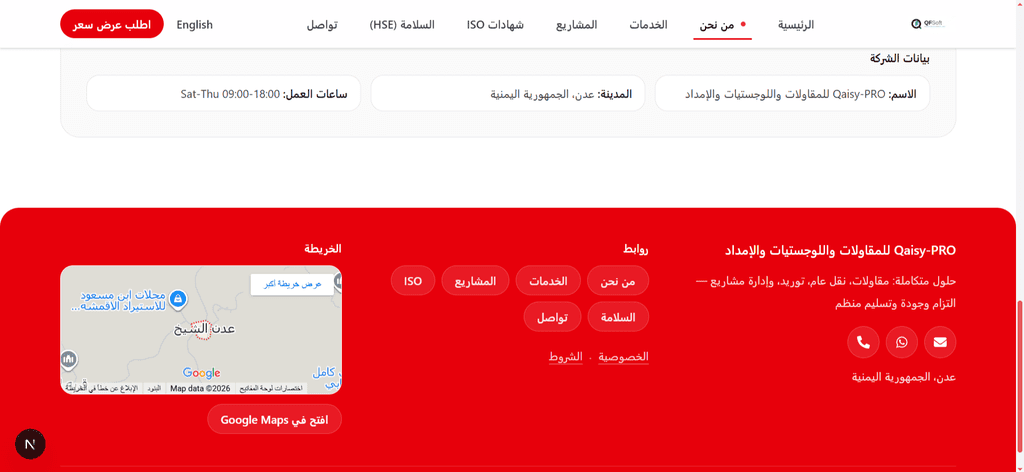Open the الخصوصية privacy link
Image resolution: width=1024 pixels, height=472 pixels.
(624, 357)
